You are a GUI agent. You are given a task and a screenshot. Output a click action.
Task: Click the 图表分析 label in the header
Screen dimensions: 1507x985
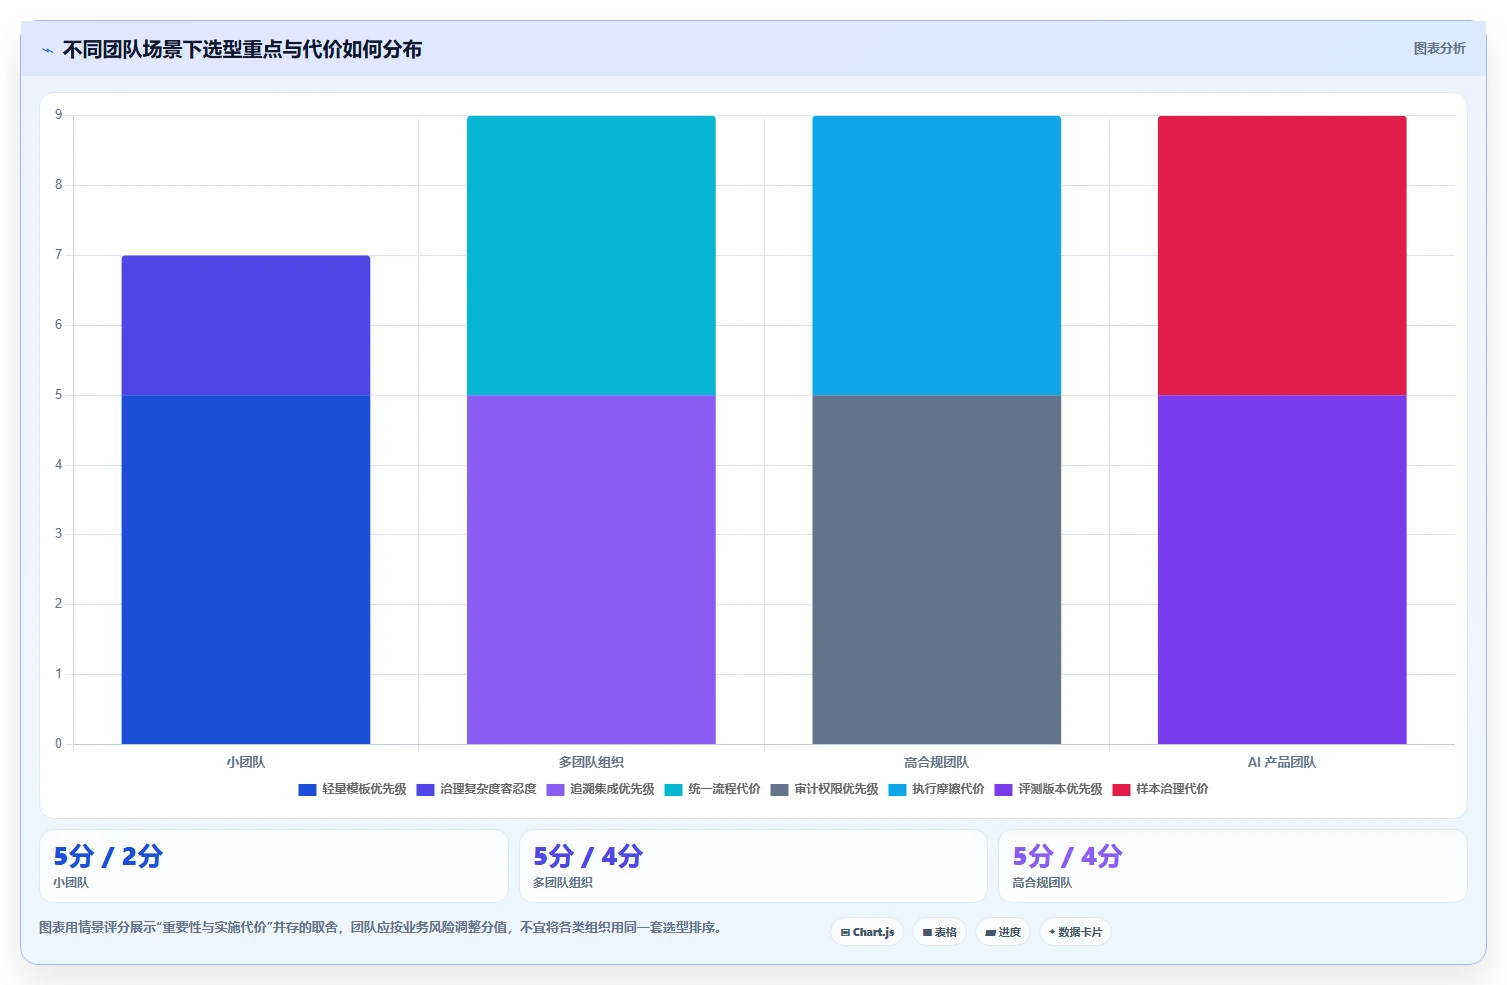(1439, 48)
